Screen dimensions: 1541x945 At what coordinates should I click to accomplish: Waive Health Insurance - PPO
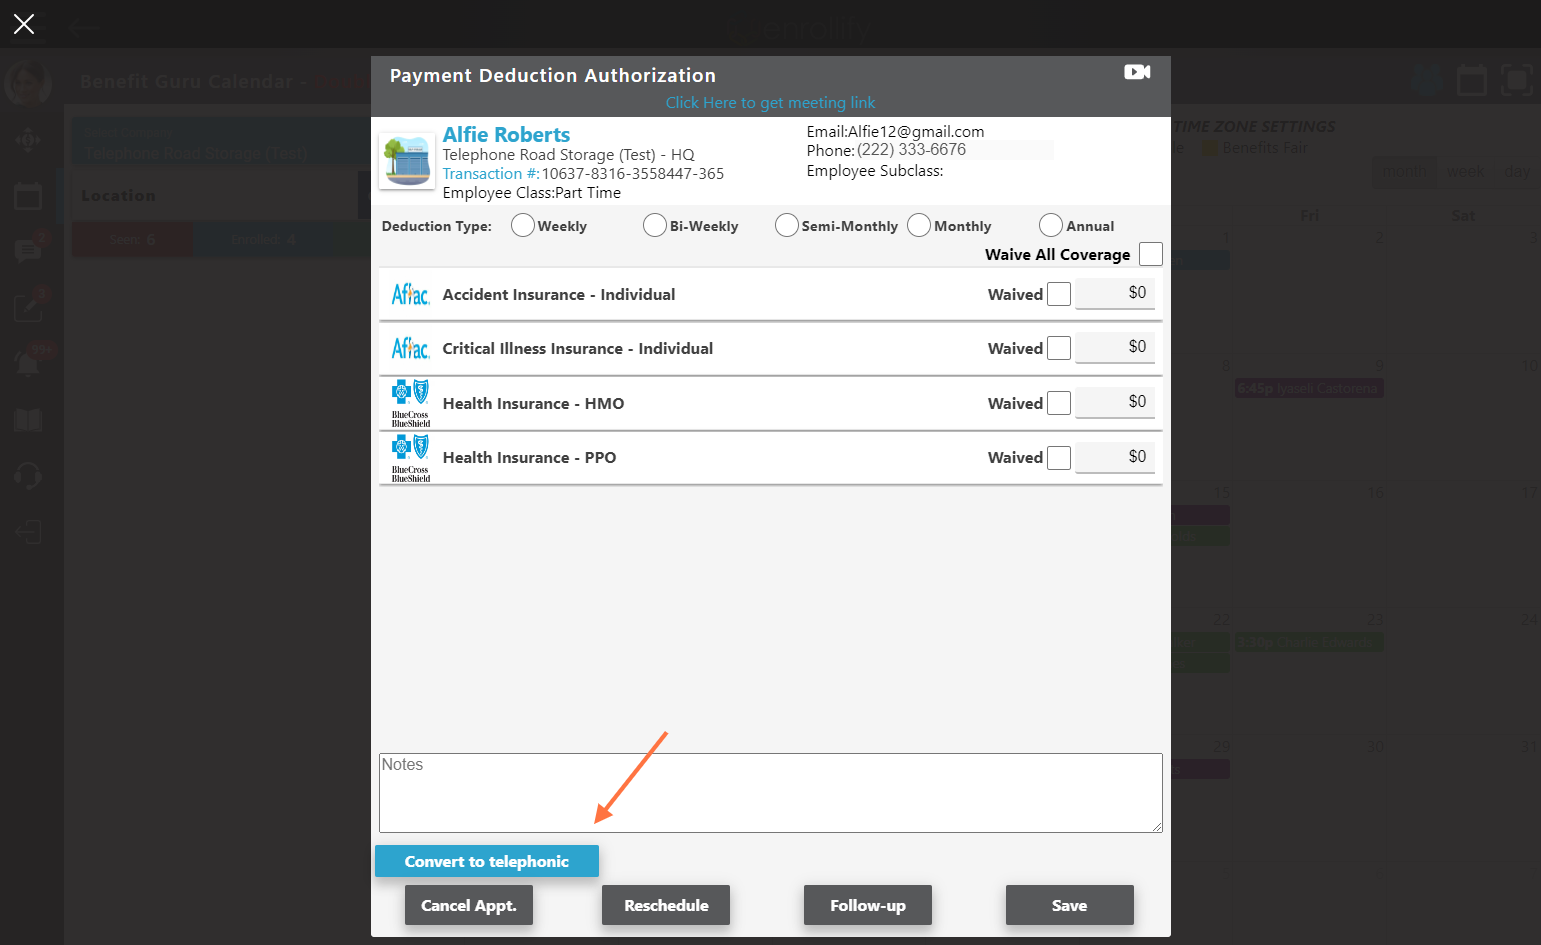(1059, 458)
